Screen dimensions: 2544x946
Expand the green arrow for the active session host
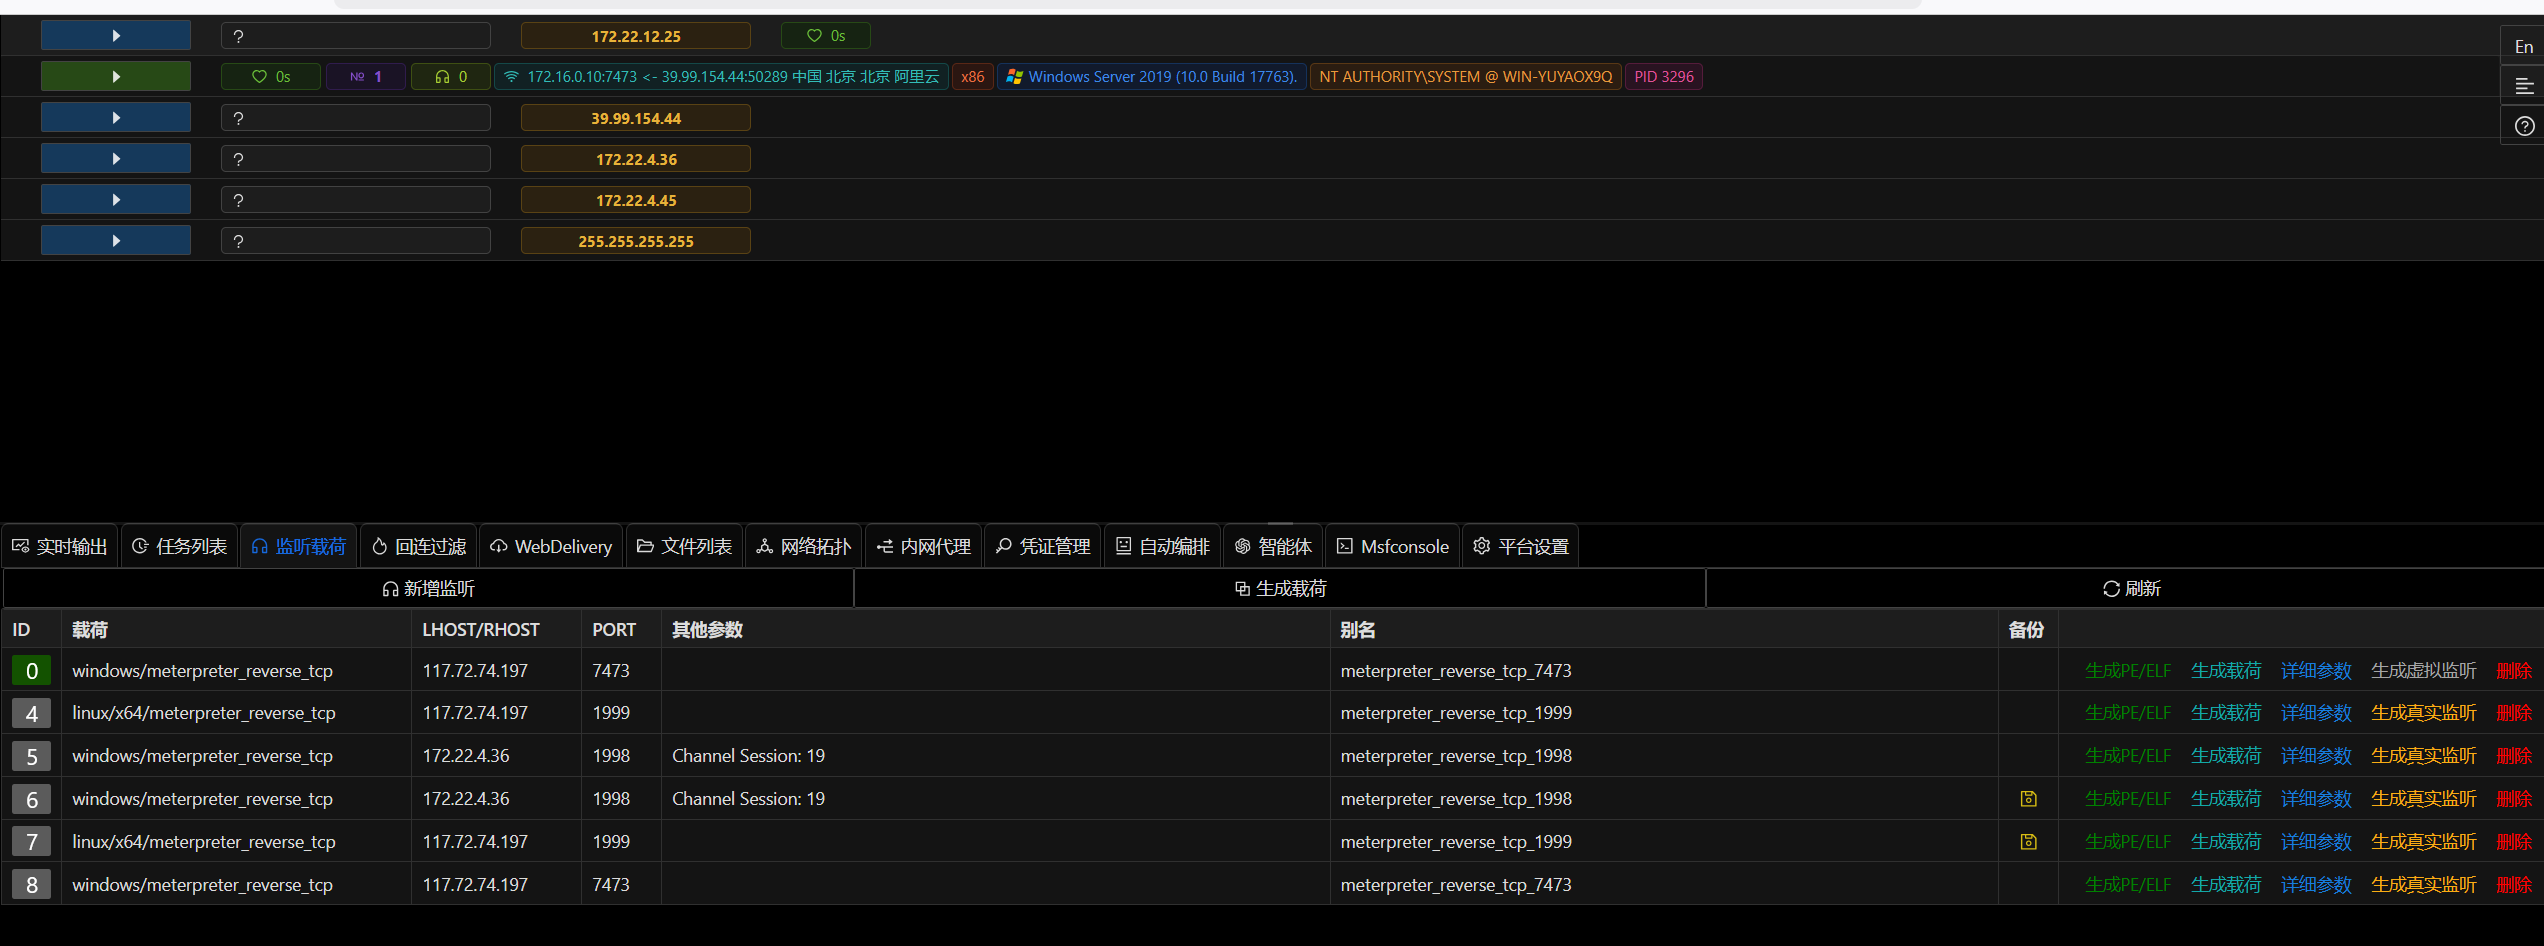point(116,77)
